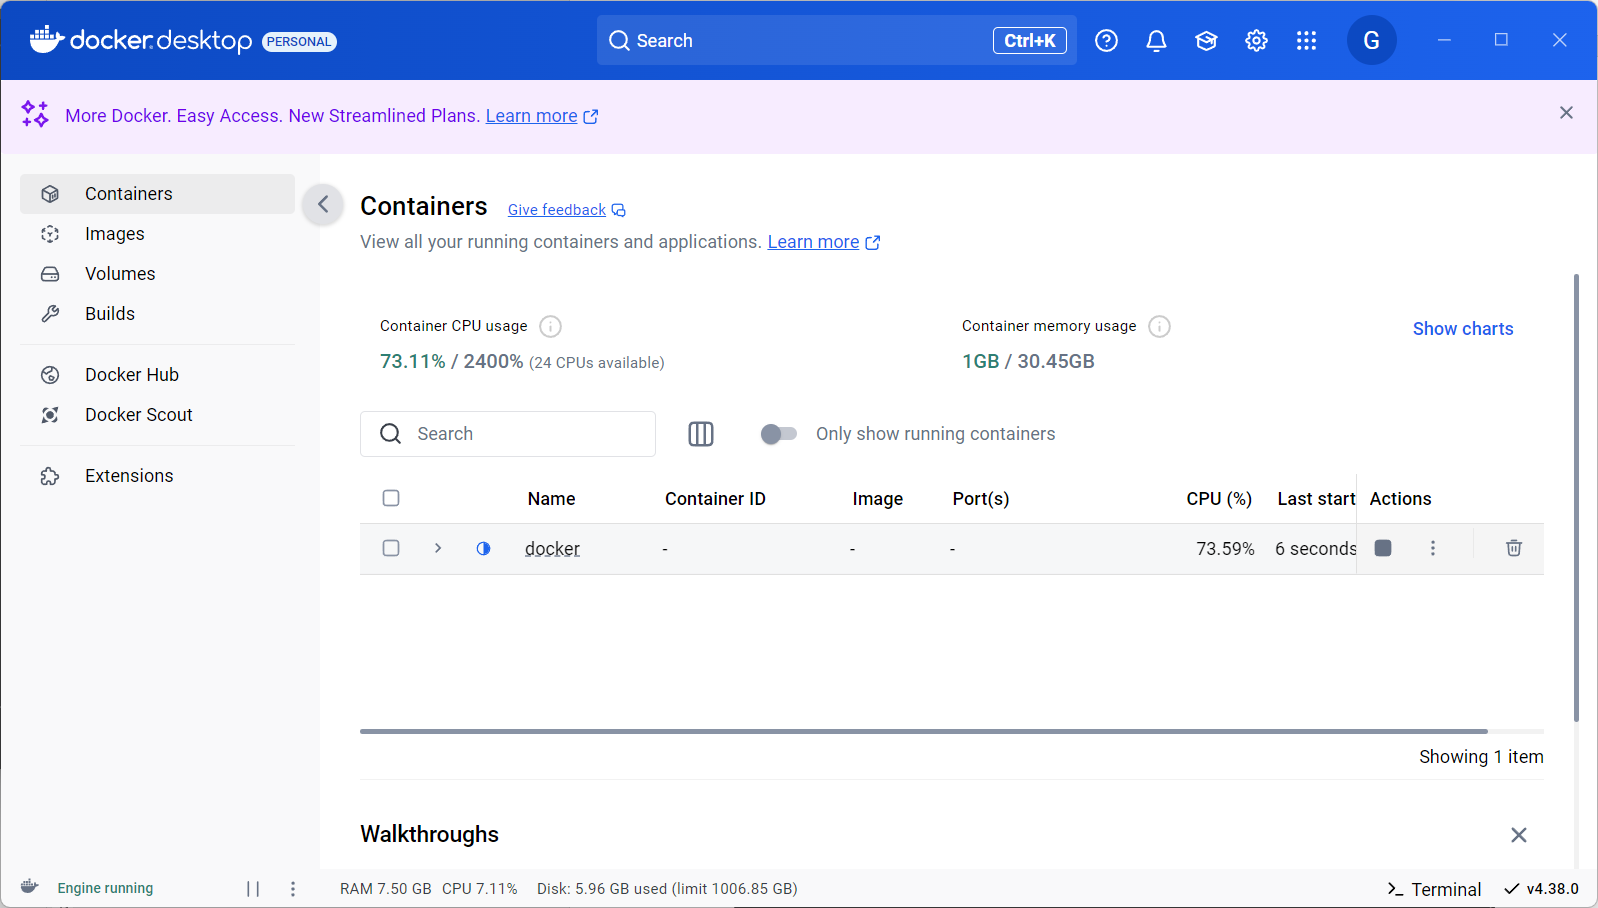Pause the Docker engine
This screenshot has width=1598, height=908.
[253, 888]
